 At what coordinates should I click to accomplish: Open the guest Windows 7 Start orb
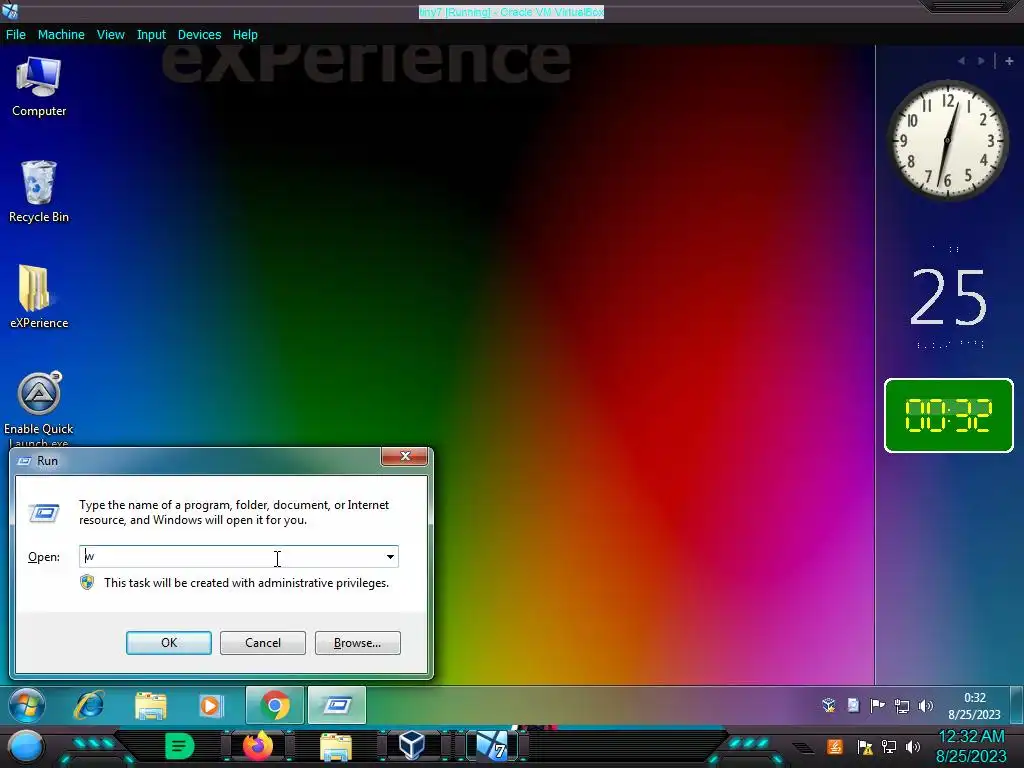27,705
